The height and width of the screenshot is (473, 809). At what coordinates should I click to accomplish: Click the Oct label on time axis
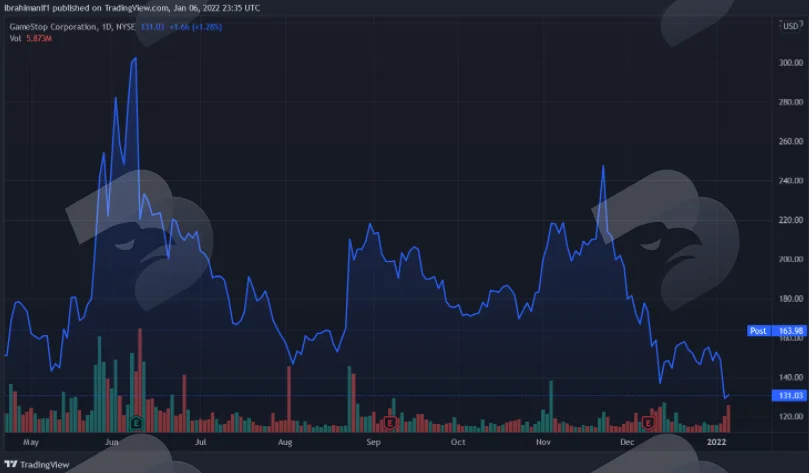click(458, 442)
